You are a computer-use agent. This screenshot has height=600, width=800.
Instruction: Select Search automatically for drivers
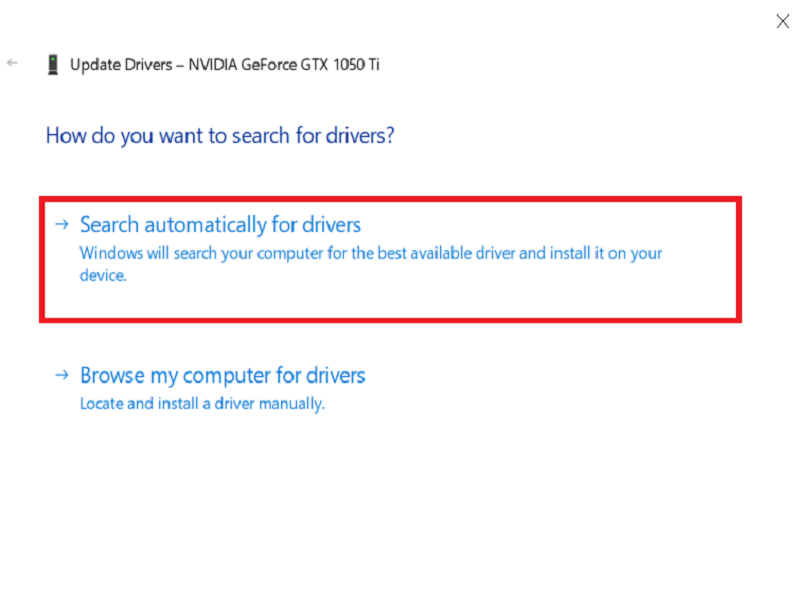220,225
